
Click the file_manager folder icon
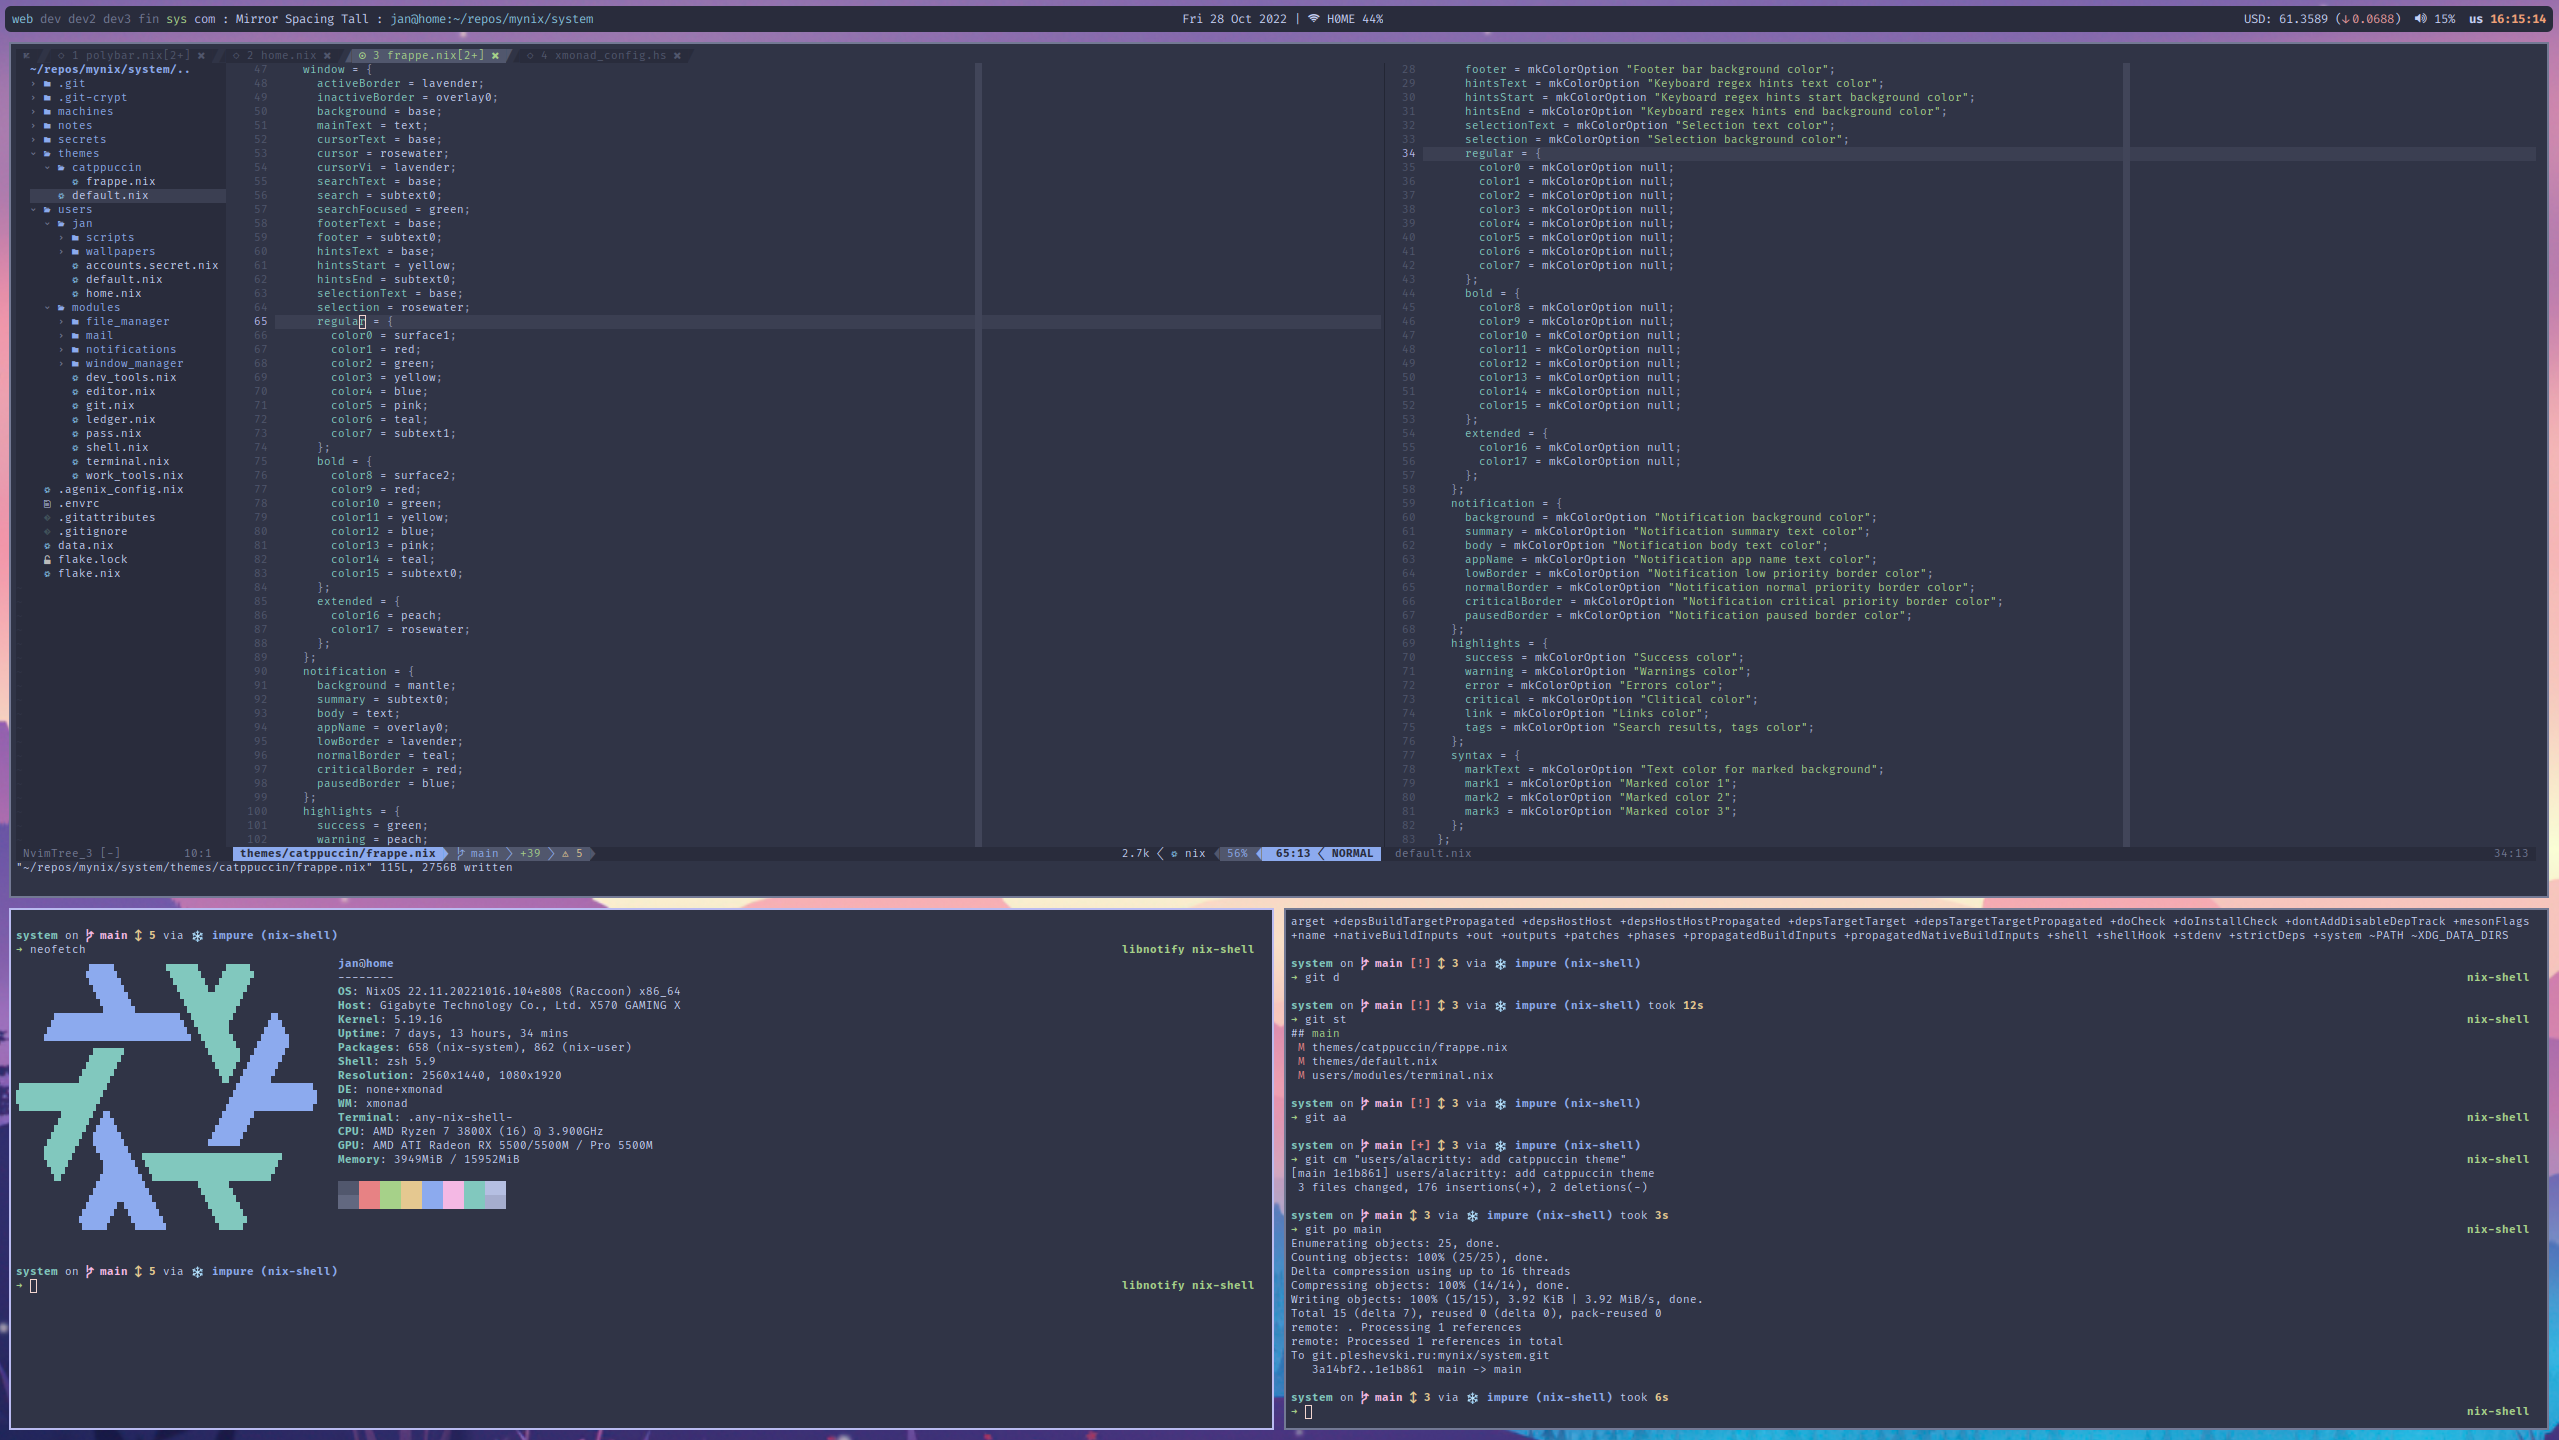click(x=75, y=322)
